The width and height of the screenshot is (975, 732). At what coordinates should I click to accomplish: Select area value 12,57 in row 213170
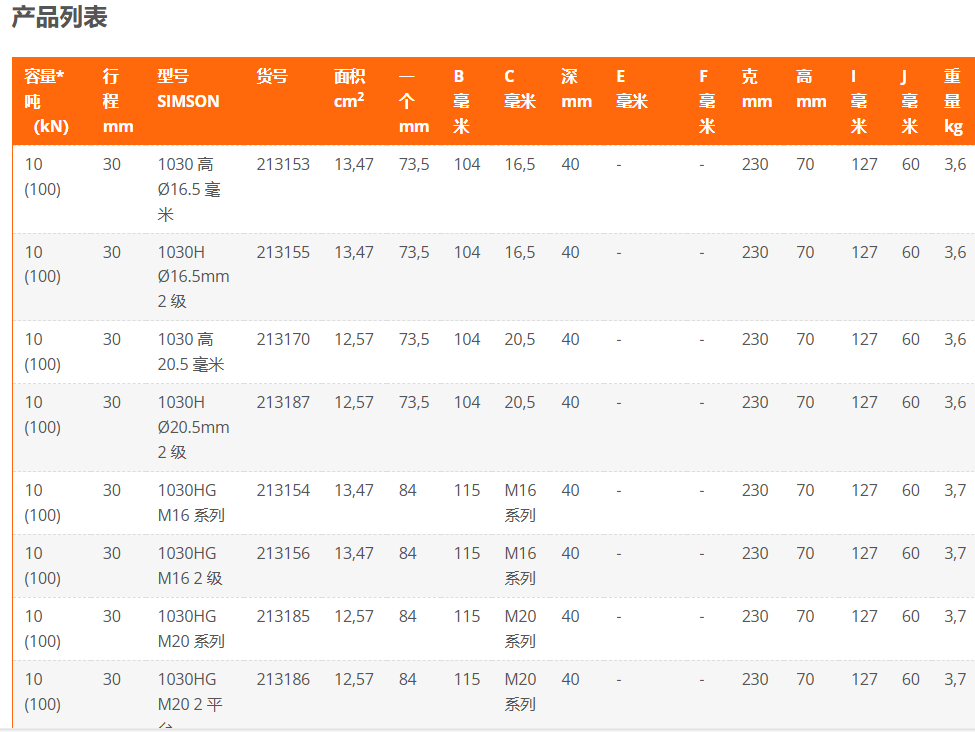[x=354, y=339]
